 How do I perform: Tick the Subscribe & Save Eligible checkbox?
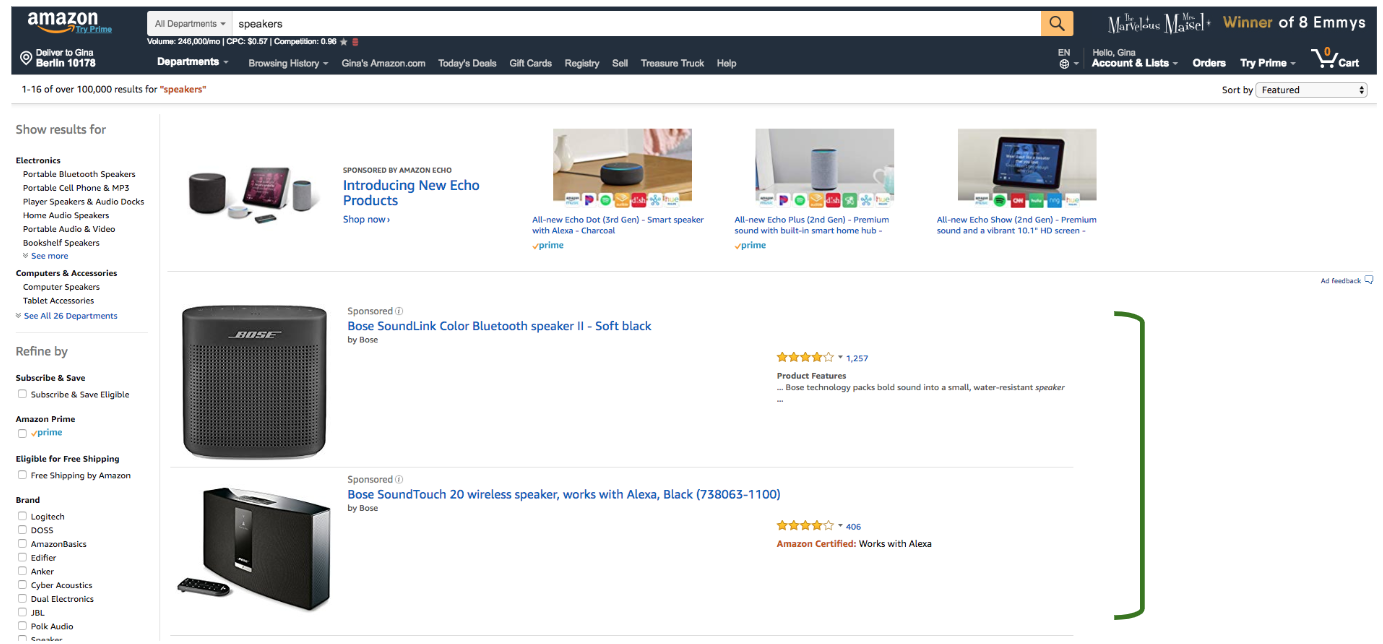22,394
